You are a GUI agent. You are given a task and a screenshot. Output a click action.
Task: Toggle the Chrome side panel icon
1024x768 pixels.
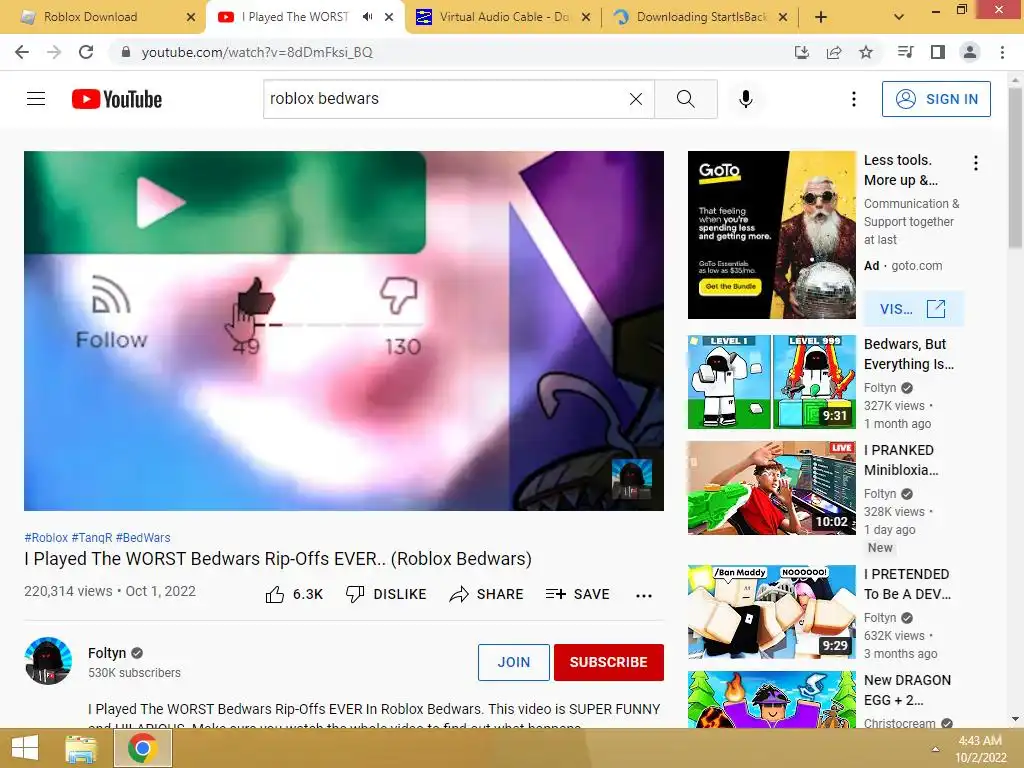click(938, 52)
